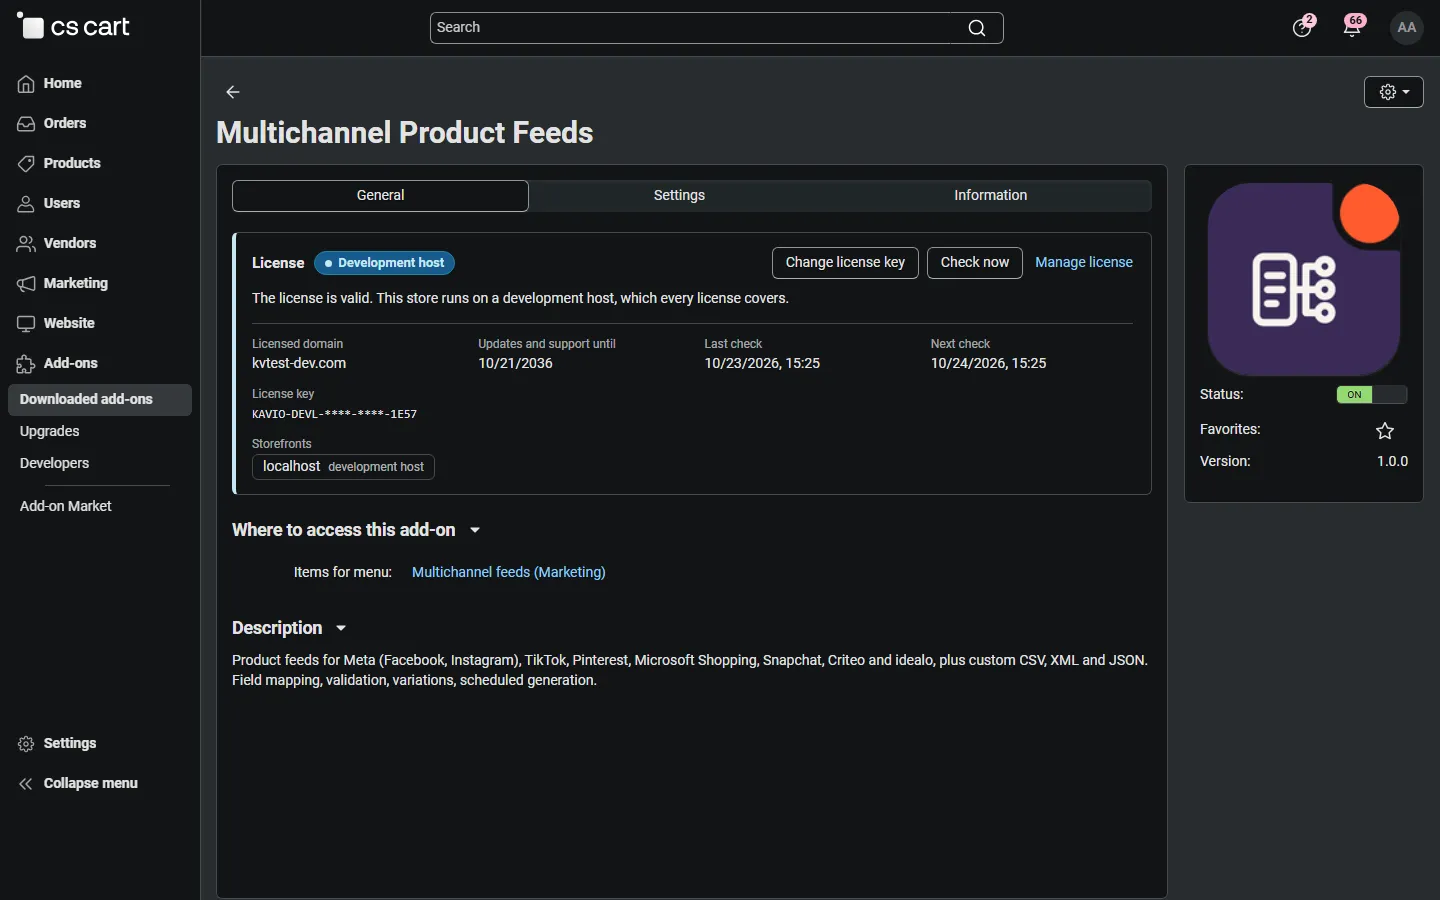The height and width of the screenshot is (900, 1440).
Task: Select Downloaded add-ons in submenu
Action: 100,400
